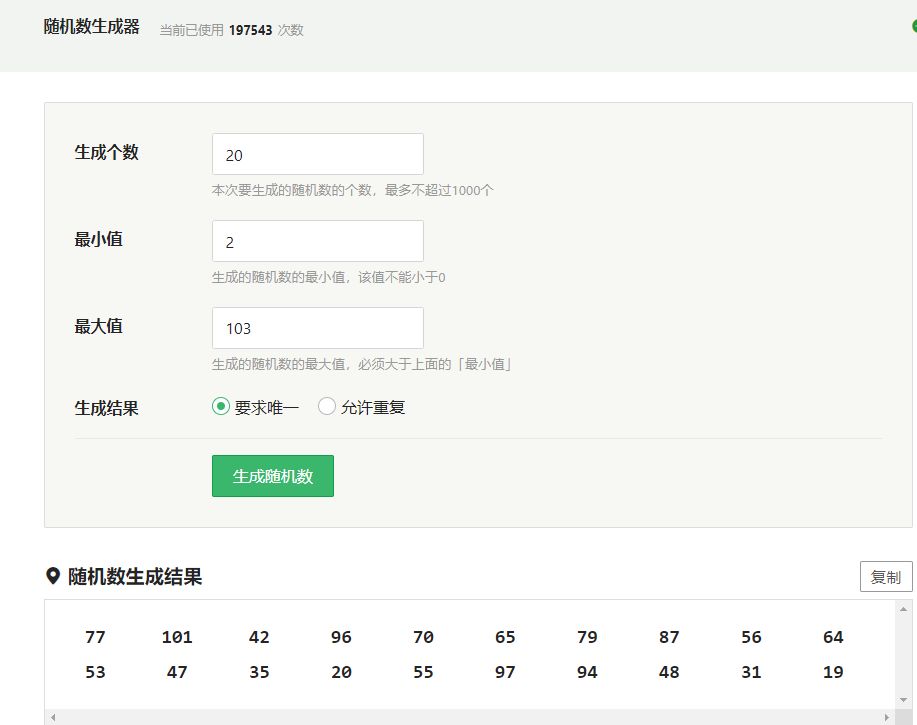Copy results with the 复制 button
Viewport: 917px width, 725px height.
[886, 577]
